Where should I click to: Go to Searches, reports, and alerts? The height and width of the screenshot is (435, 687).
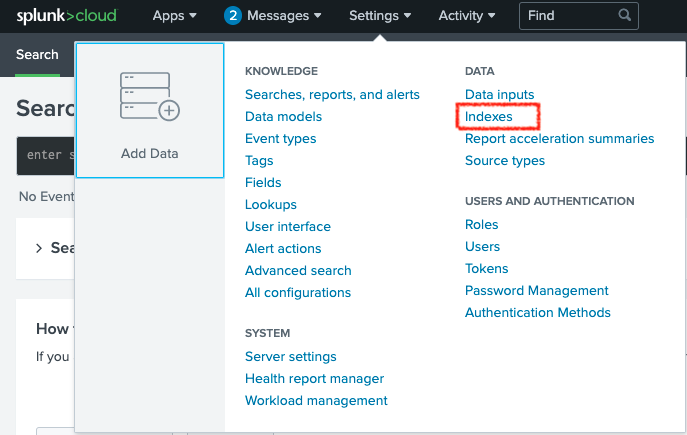click(x=332, y=95)
